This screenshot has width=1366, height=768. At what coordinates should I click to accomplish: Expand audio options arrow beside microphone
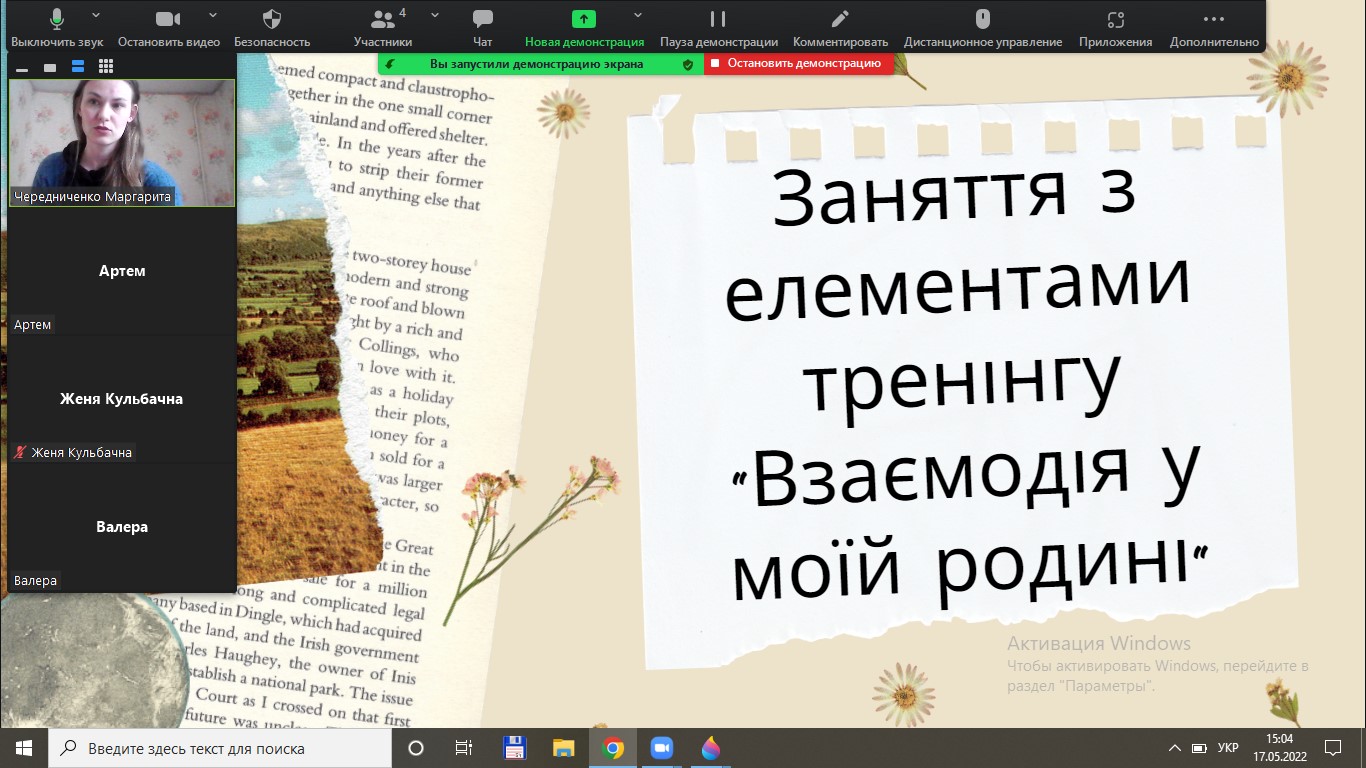96,16
